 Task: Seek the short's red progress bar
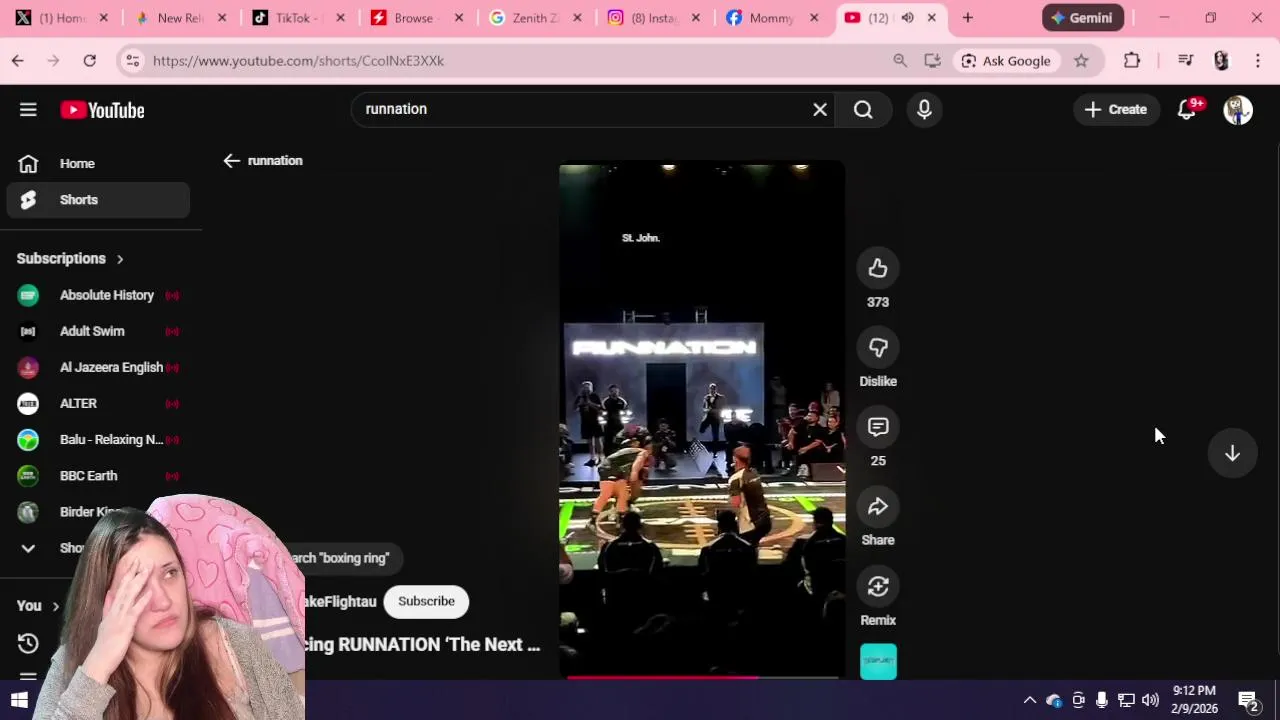[x=702, y=677]
